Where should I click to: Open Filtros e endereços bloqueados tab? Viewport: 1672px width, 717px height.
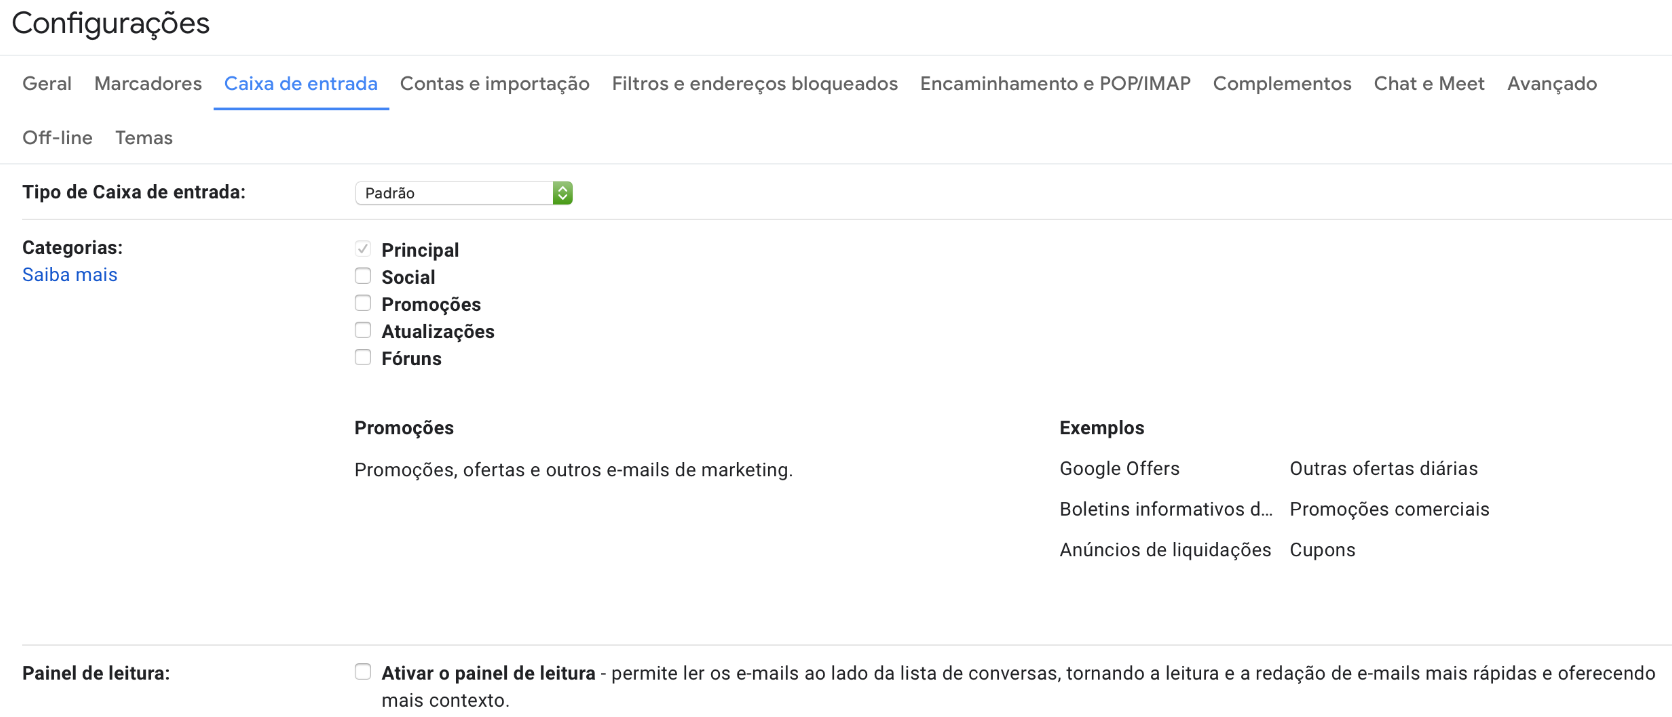tap(755, 84)
